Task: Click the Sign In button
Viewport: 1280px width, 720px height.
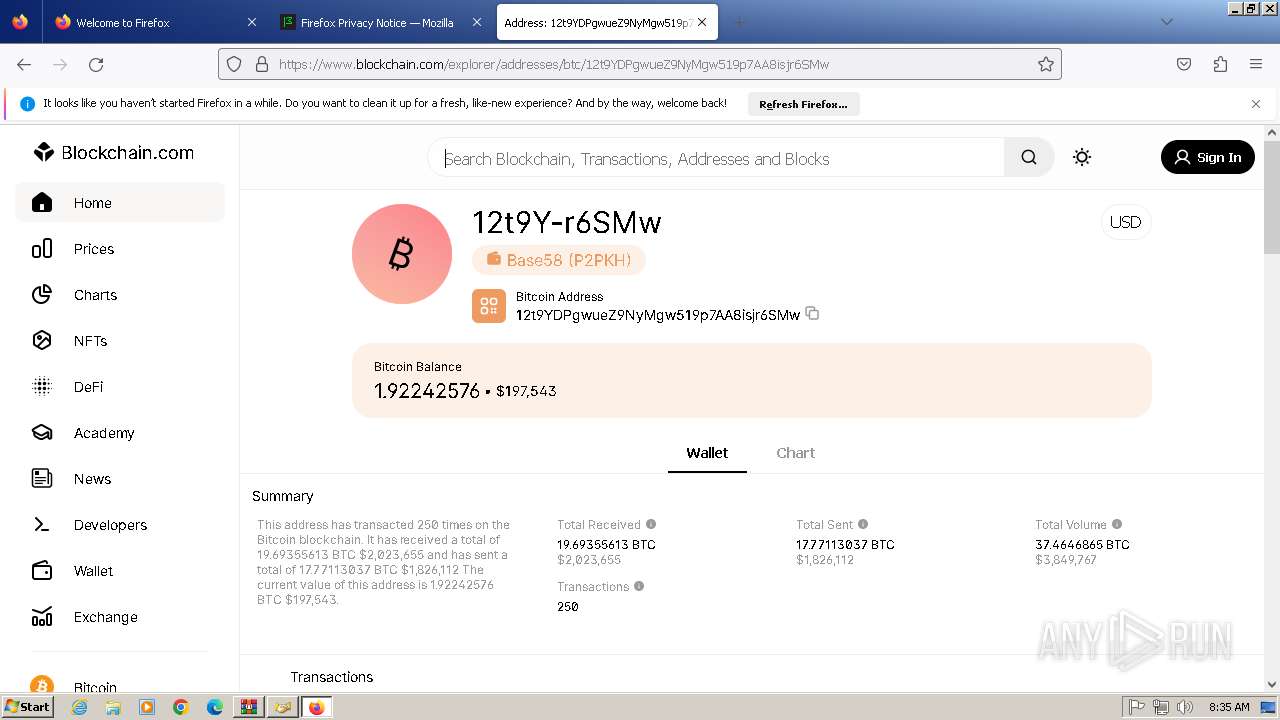Action: pyautogui.click(x=1207, y=157)
